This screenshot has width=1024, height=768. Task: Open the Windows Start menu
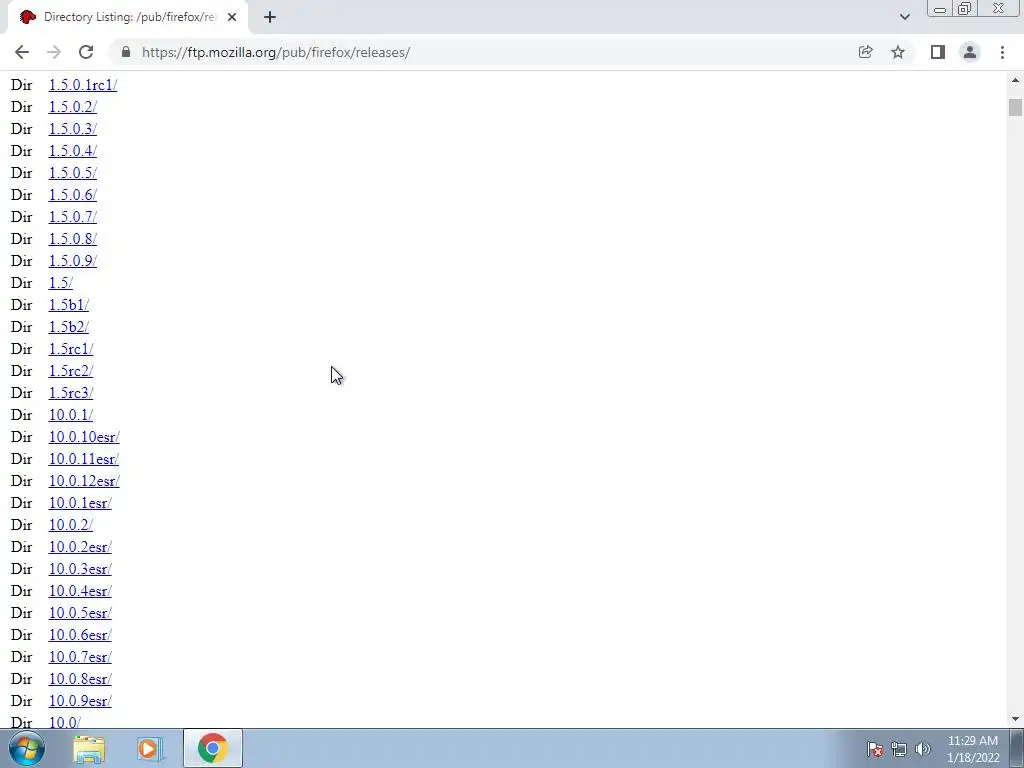tap(27, 748)
